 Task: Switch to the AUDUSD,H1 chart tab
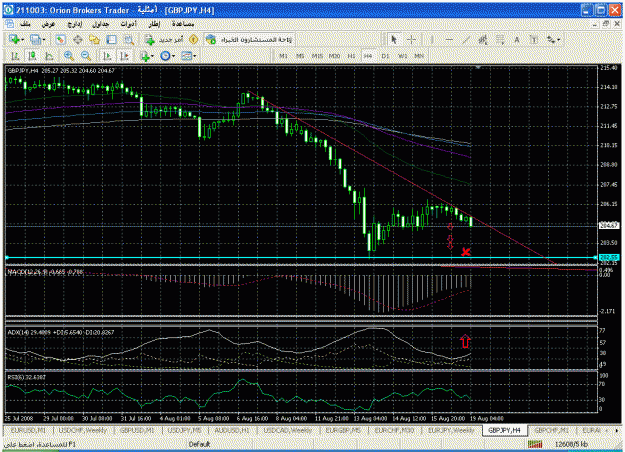click(x=232, y=430)
